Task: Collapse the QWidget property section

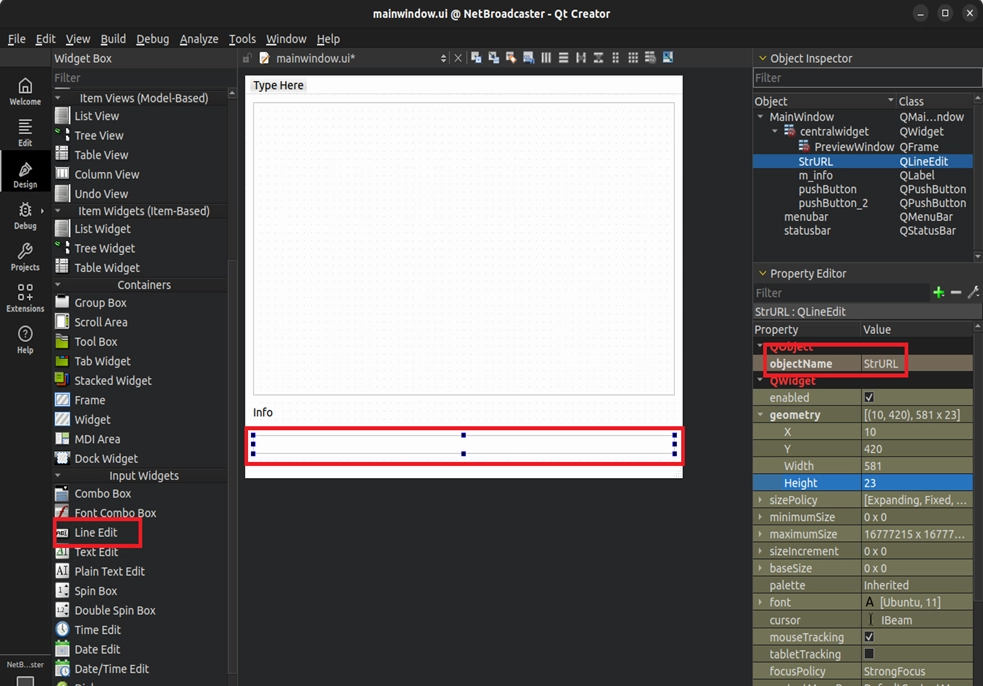Action: tap(760, 380)
